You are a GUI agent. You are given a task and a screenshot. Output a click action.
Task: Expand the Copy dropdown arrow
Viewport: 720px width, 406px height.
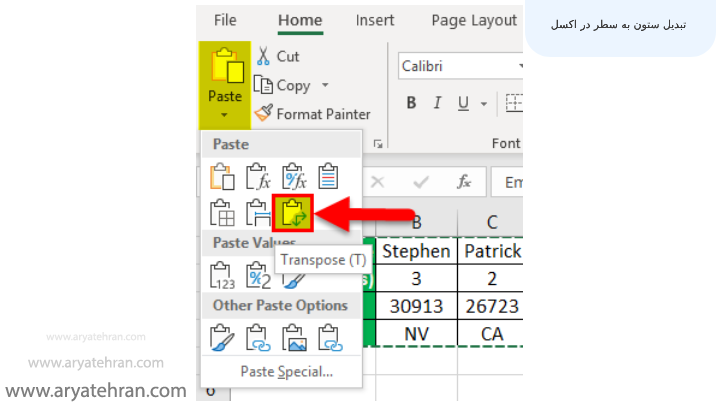coord(325,86)
